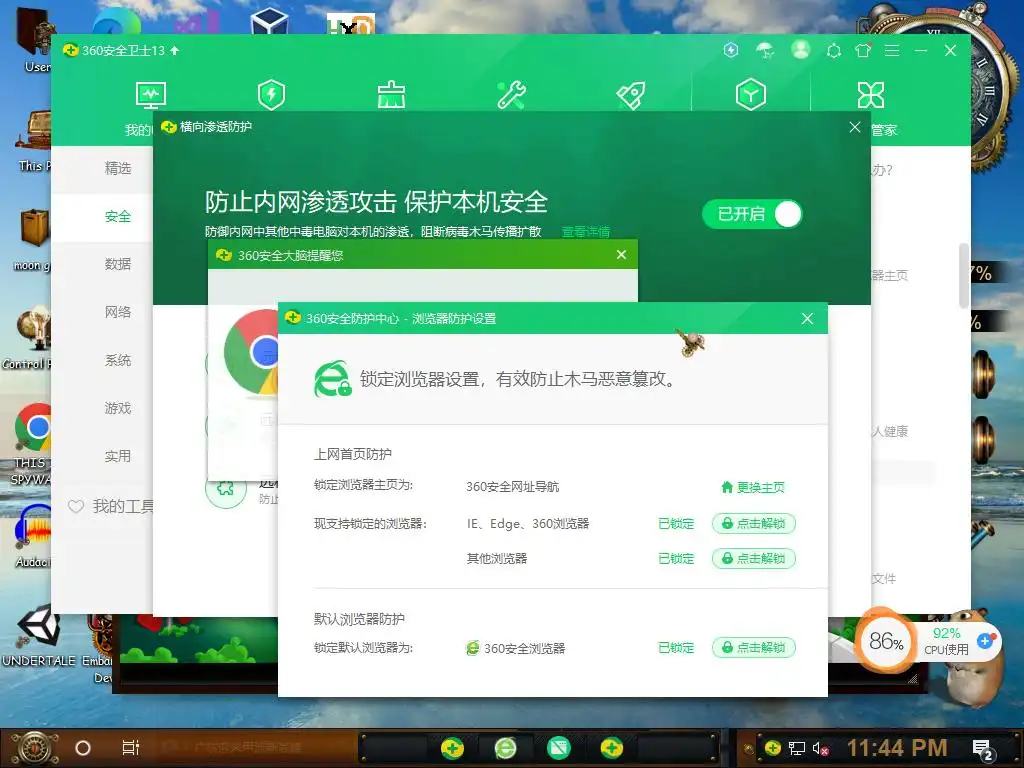Open the four-petal software manager icon
The height and width of the screenshot is (768, 1024).
[x=871, y=95]
